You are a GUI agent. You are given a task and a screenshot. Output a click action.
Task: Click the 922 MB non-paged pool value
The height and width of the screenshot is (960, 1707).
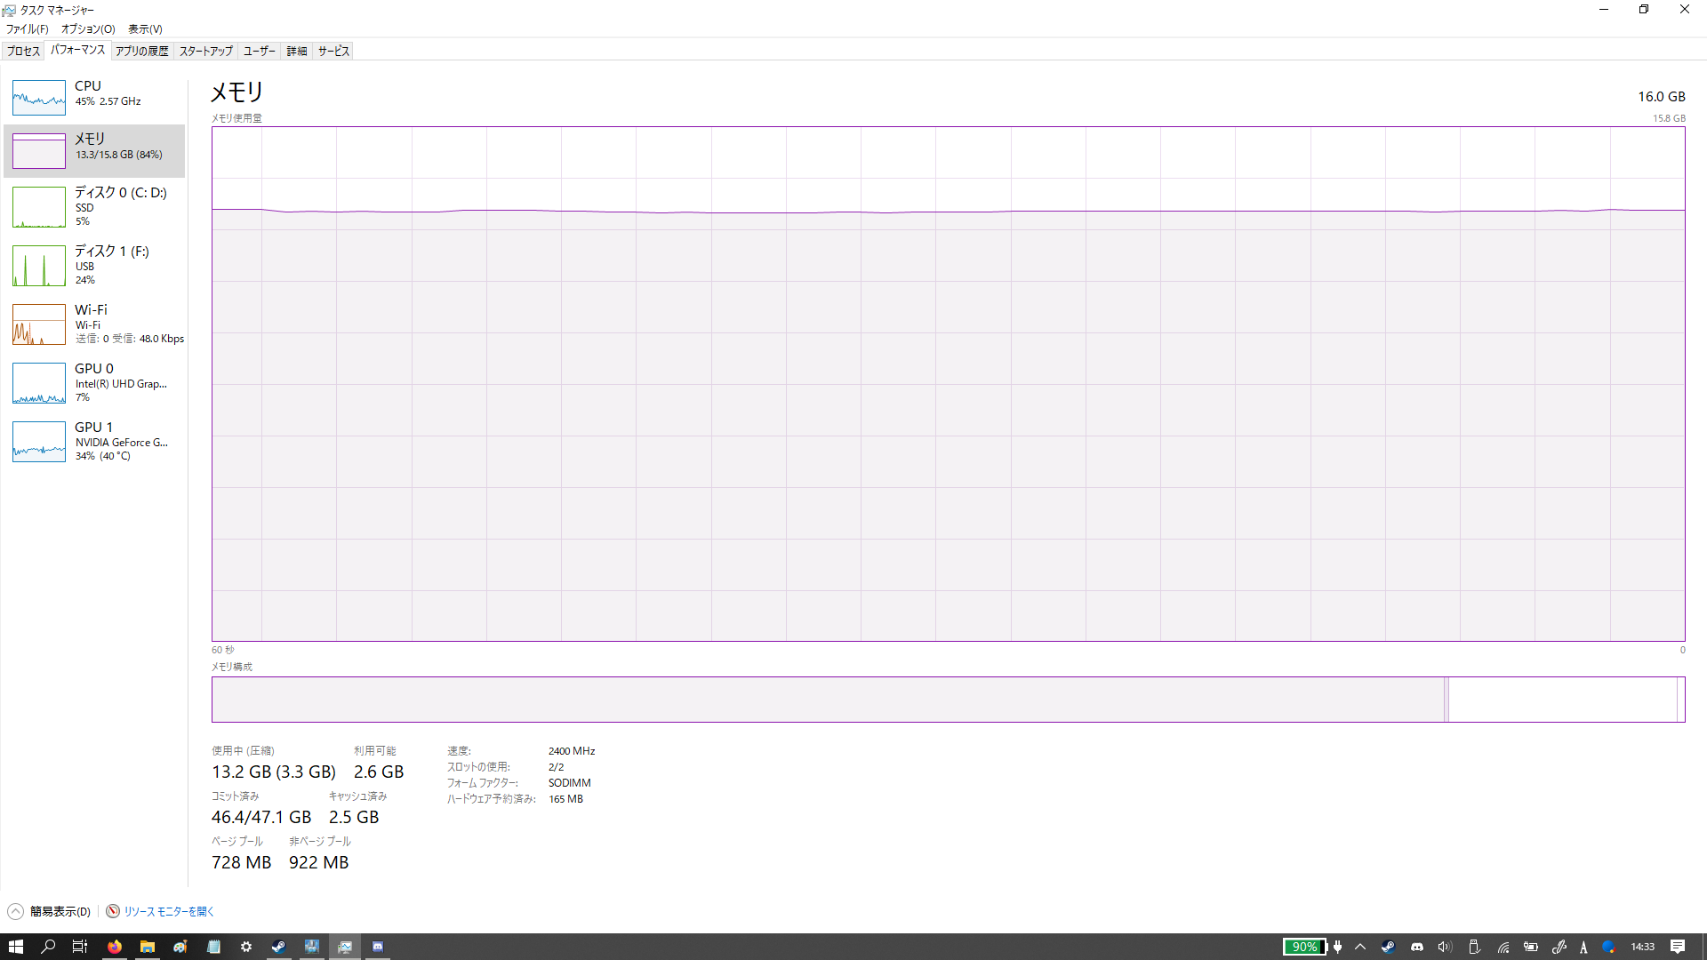pyautogui.click(x=319, y=862)
